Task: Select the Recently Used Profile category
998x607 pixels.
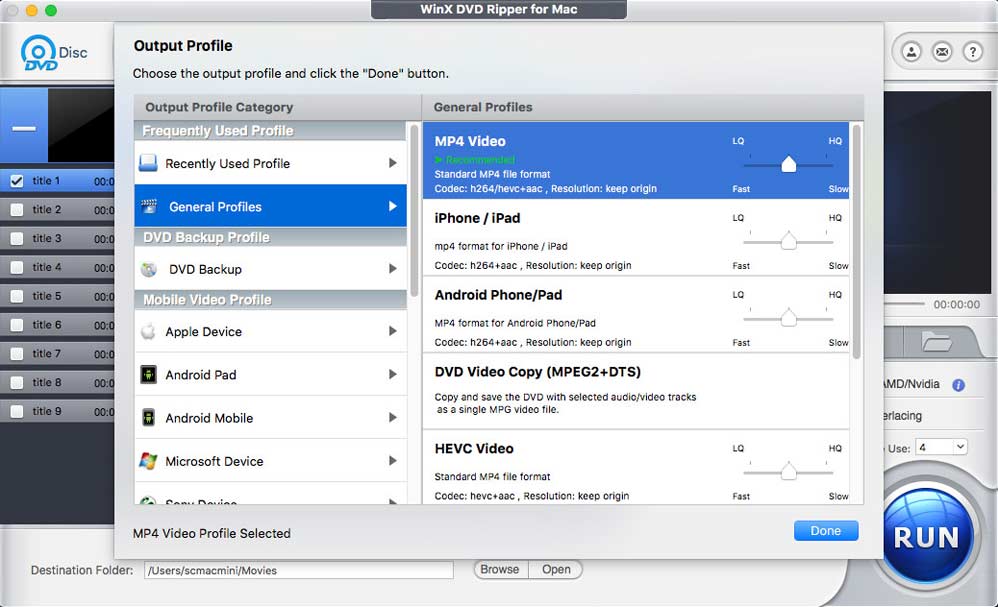Action: point(271,163)
